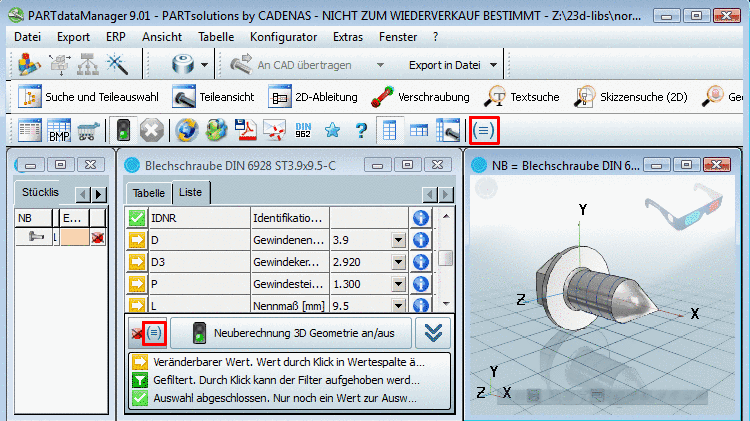Open the Fenster menu
Viewport: 750px width, 421px height.
click(398, 37)
